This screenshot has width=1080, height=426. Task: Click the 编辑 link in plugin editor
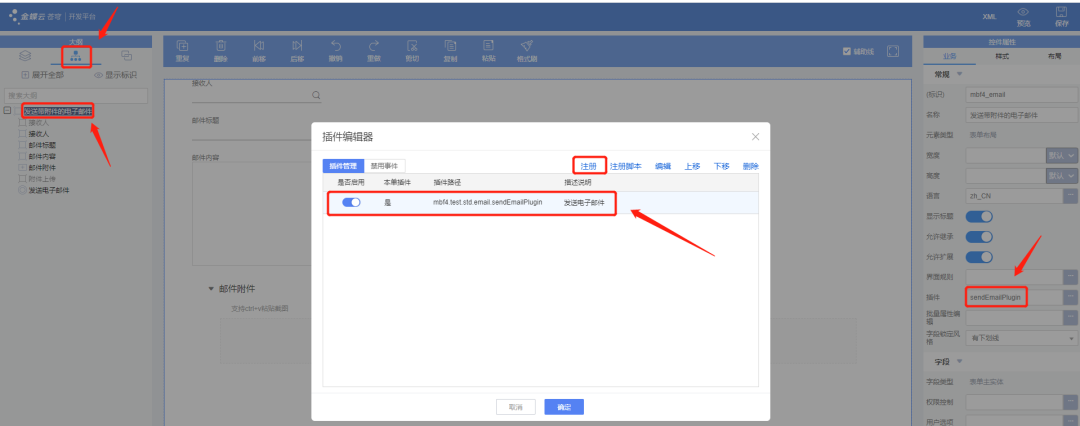pos(663,166)
